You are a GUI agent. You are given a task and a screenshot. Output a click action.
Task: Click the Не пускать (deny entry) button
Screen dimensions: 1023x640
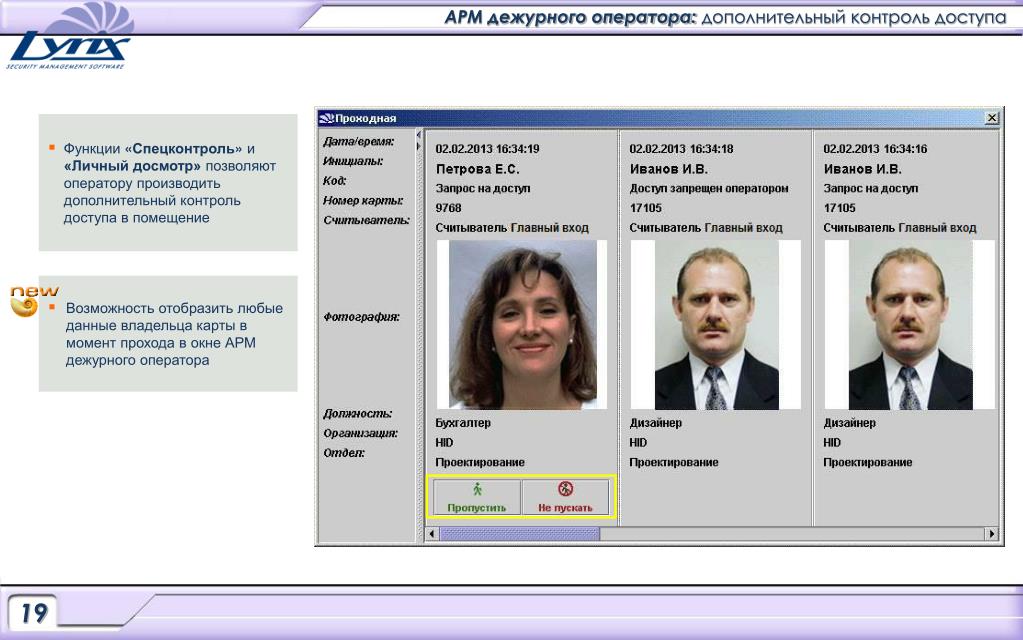click(565, 498)
